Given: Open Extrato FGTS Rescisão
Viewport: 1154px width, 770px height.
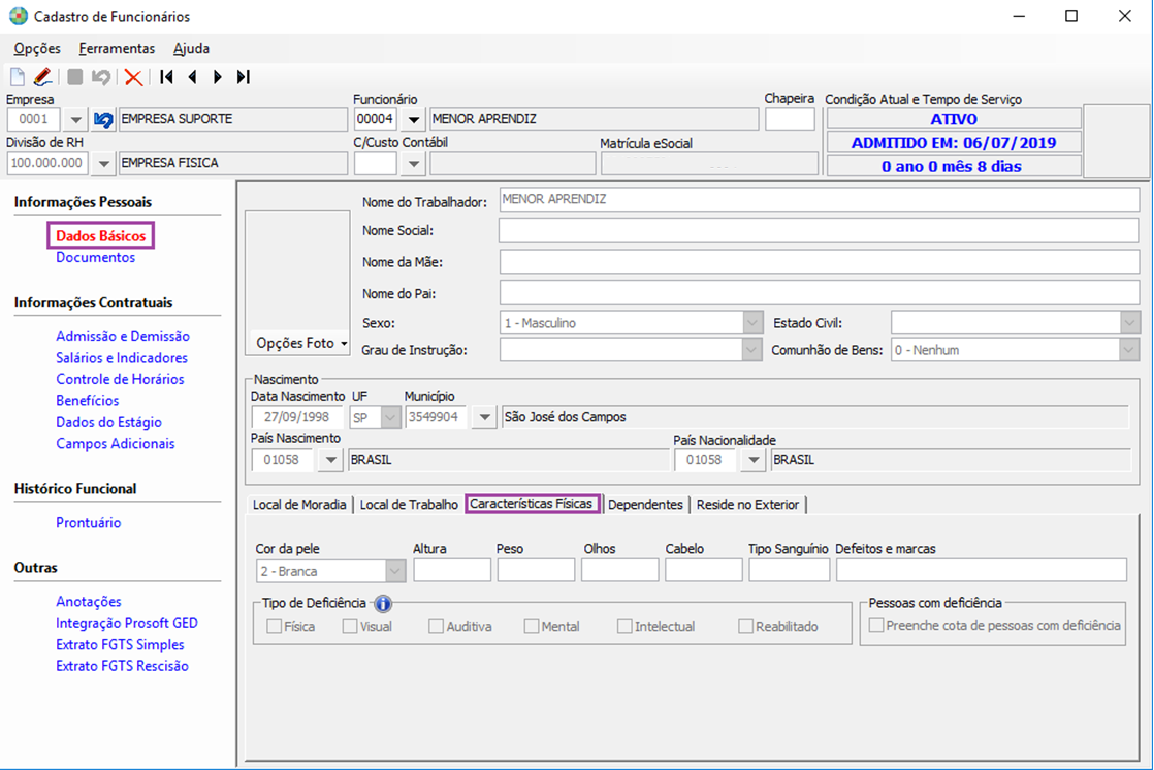Looking at the screenshot, I should pyautogui.click(x=122, y=665).
